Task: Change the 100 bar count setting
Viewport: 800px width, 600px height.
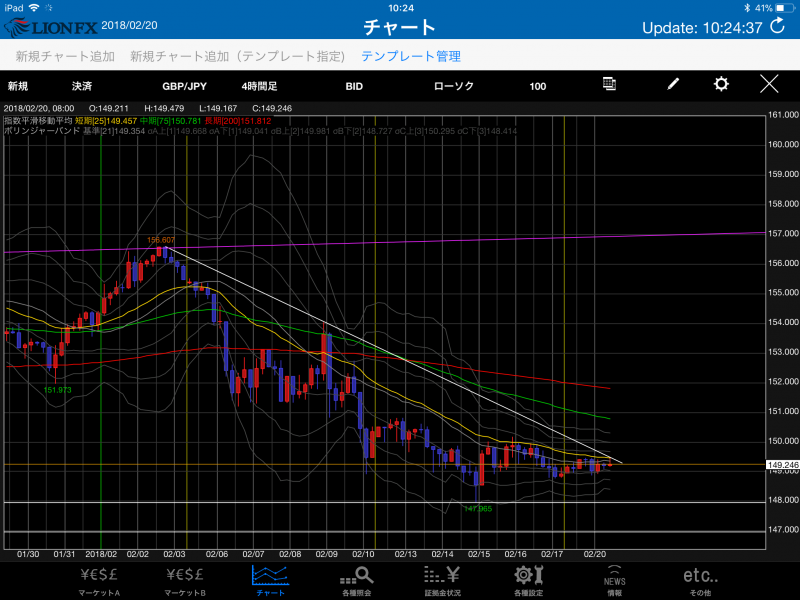Action: pos(538,86)
